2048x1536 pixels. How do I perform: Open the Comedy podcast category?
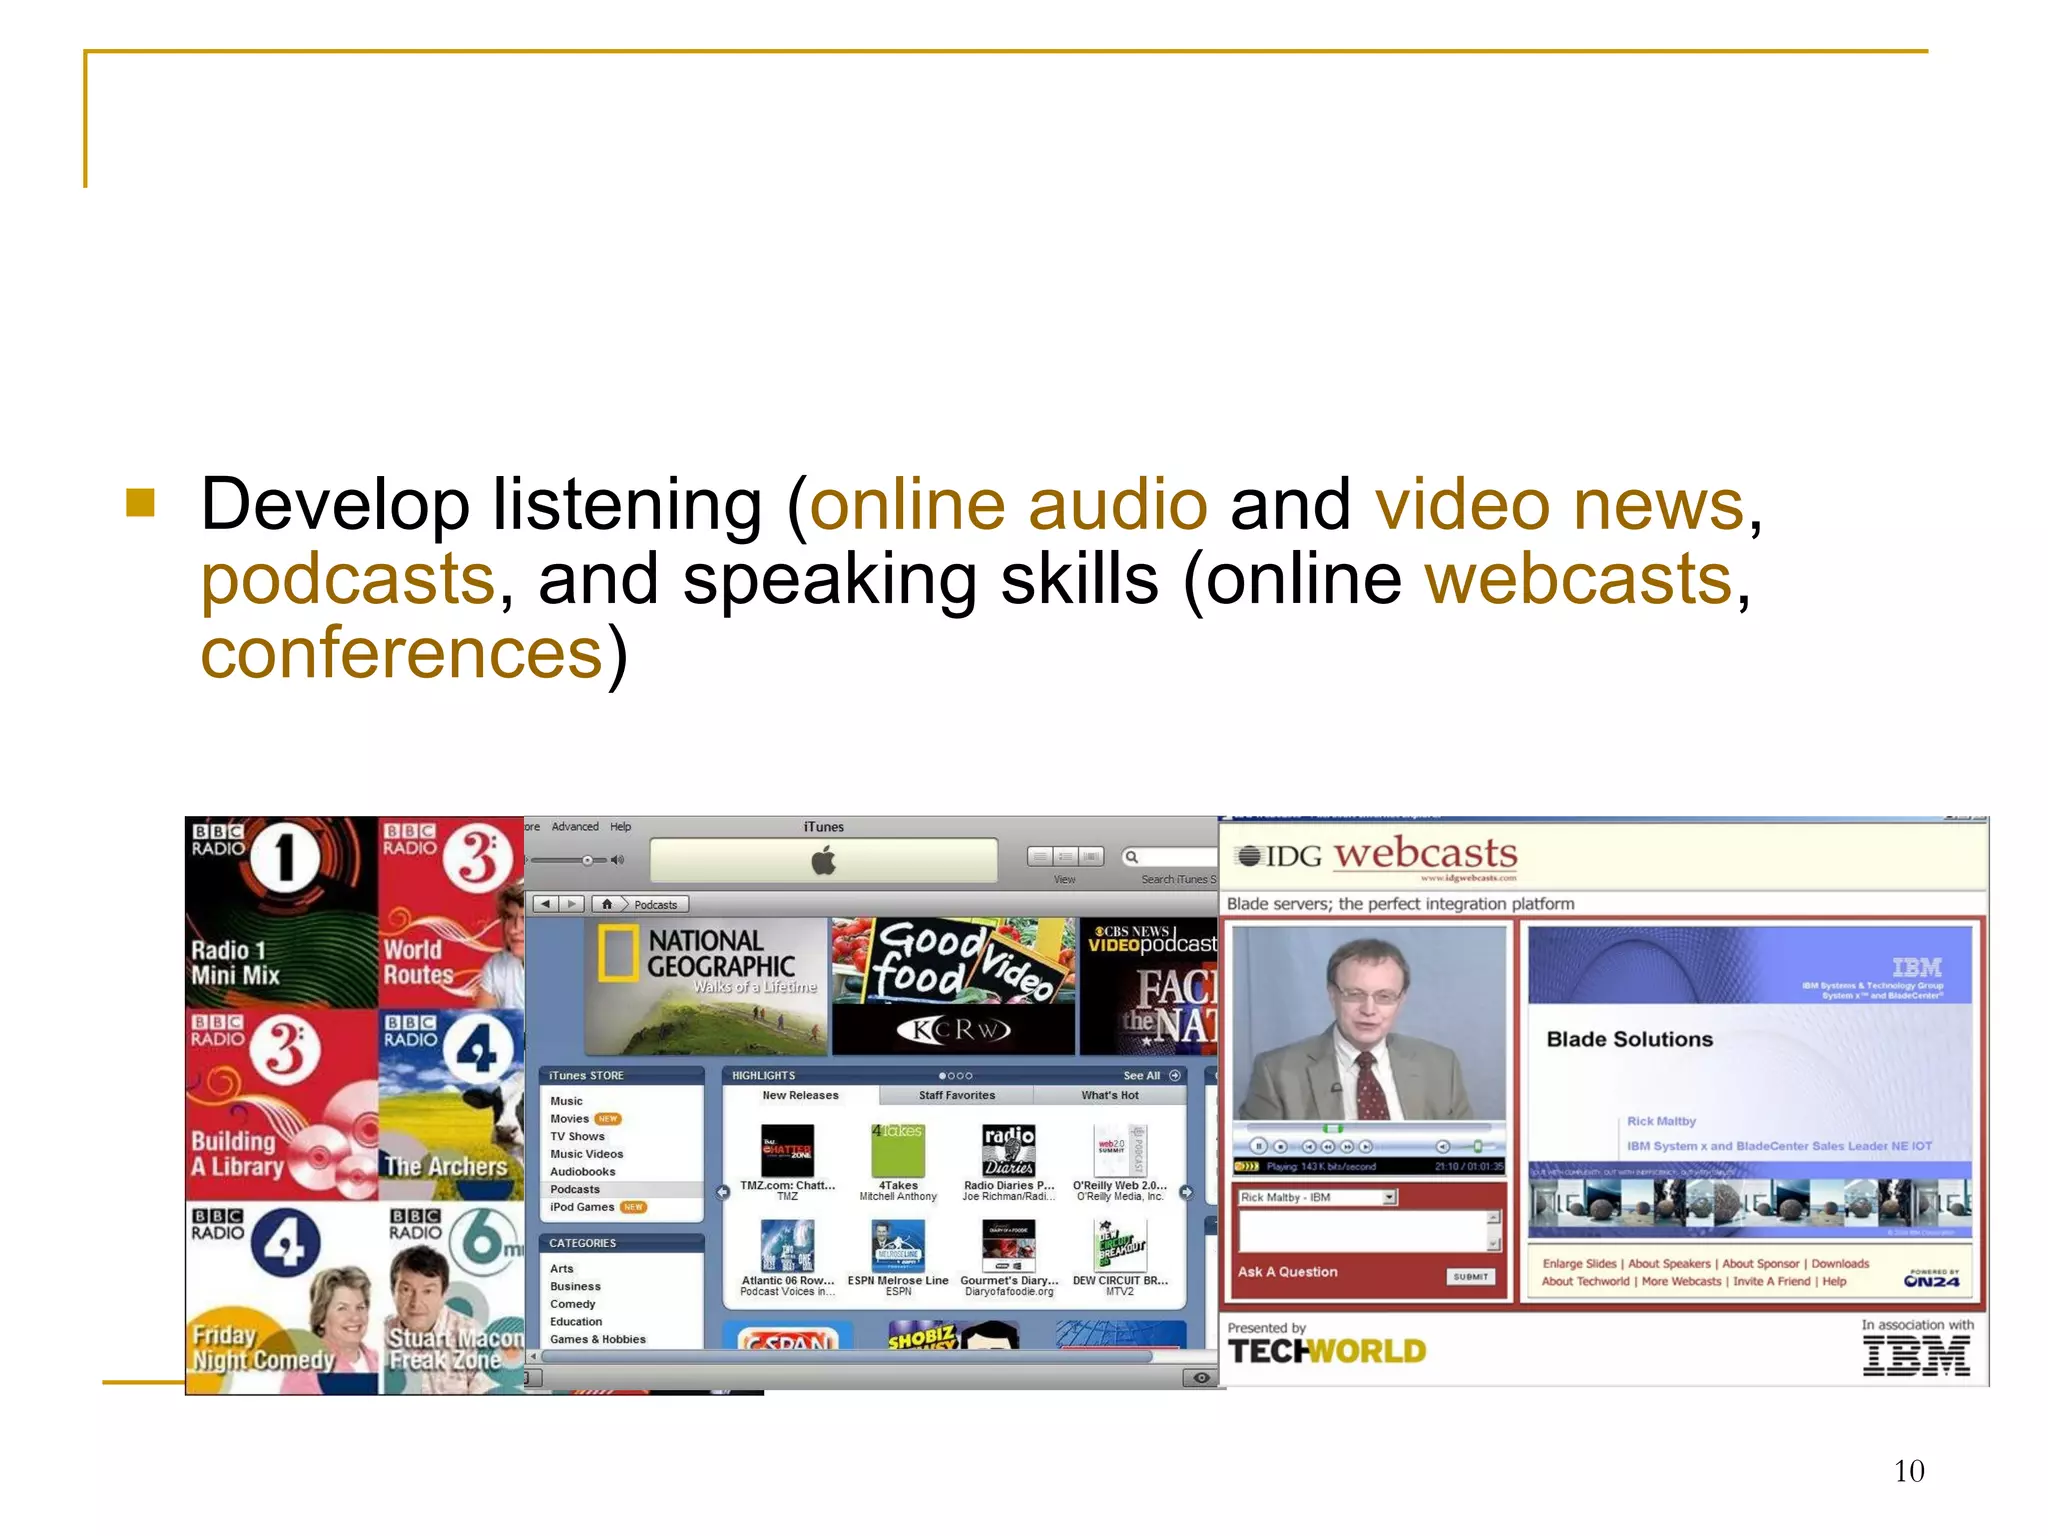click(572, 1304)
